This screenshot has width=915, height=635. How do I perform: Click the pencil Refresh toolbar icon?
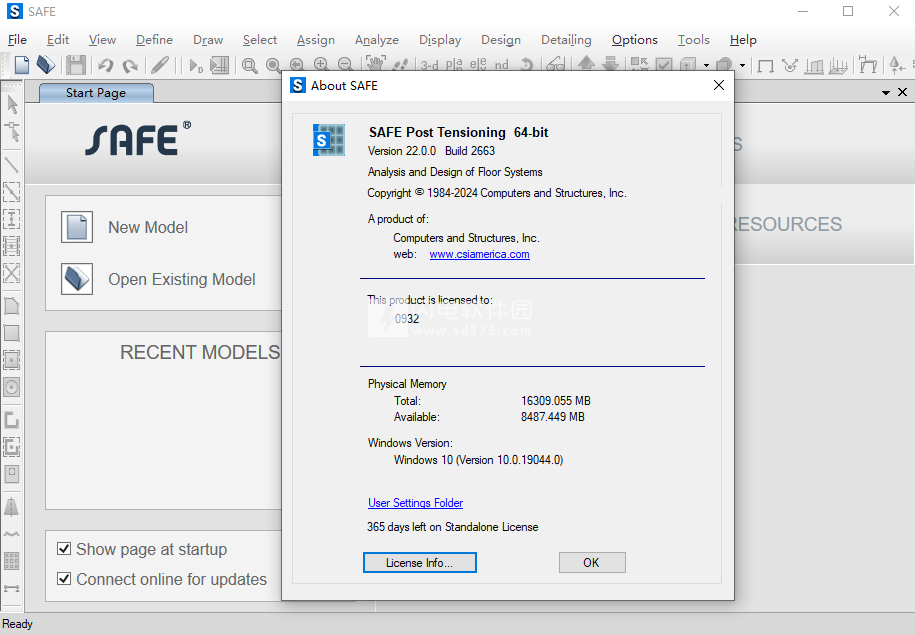(x=159, y=64)
